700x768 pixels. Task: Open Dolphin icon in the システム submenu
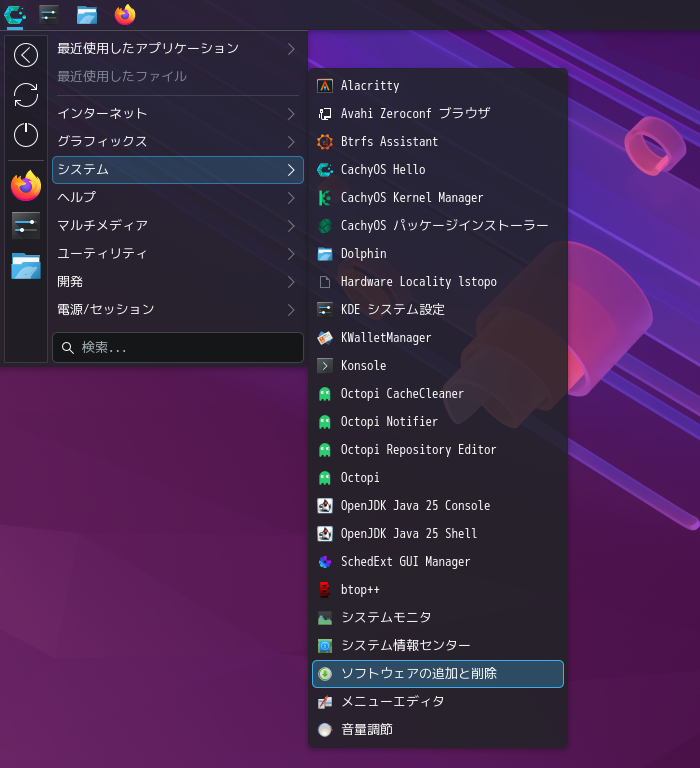325,254
